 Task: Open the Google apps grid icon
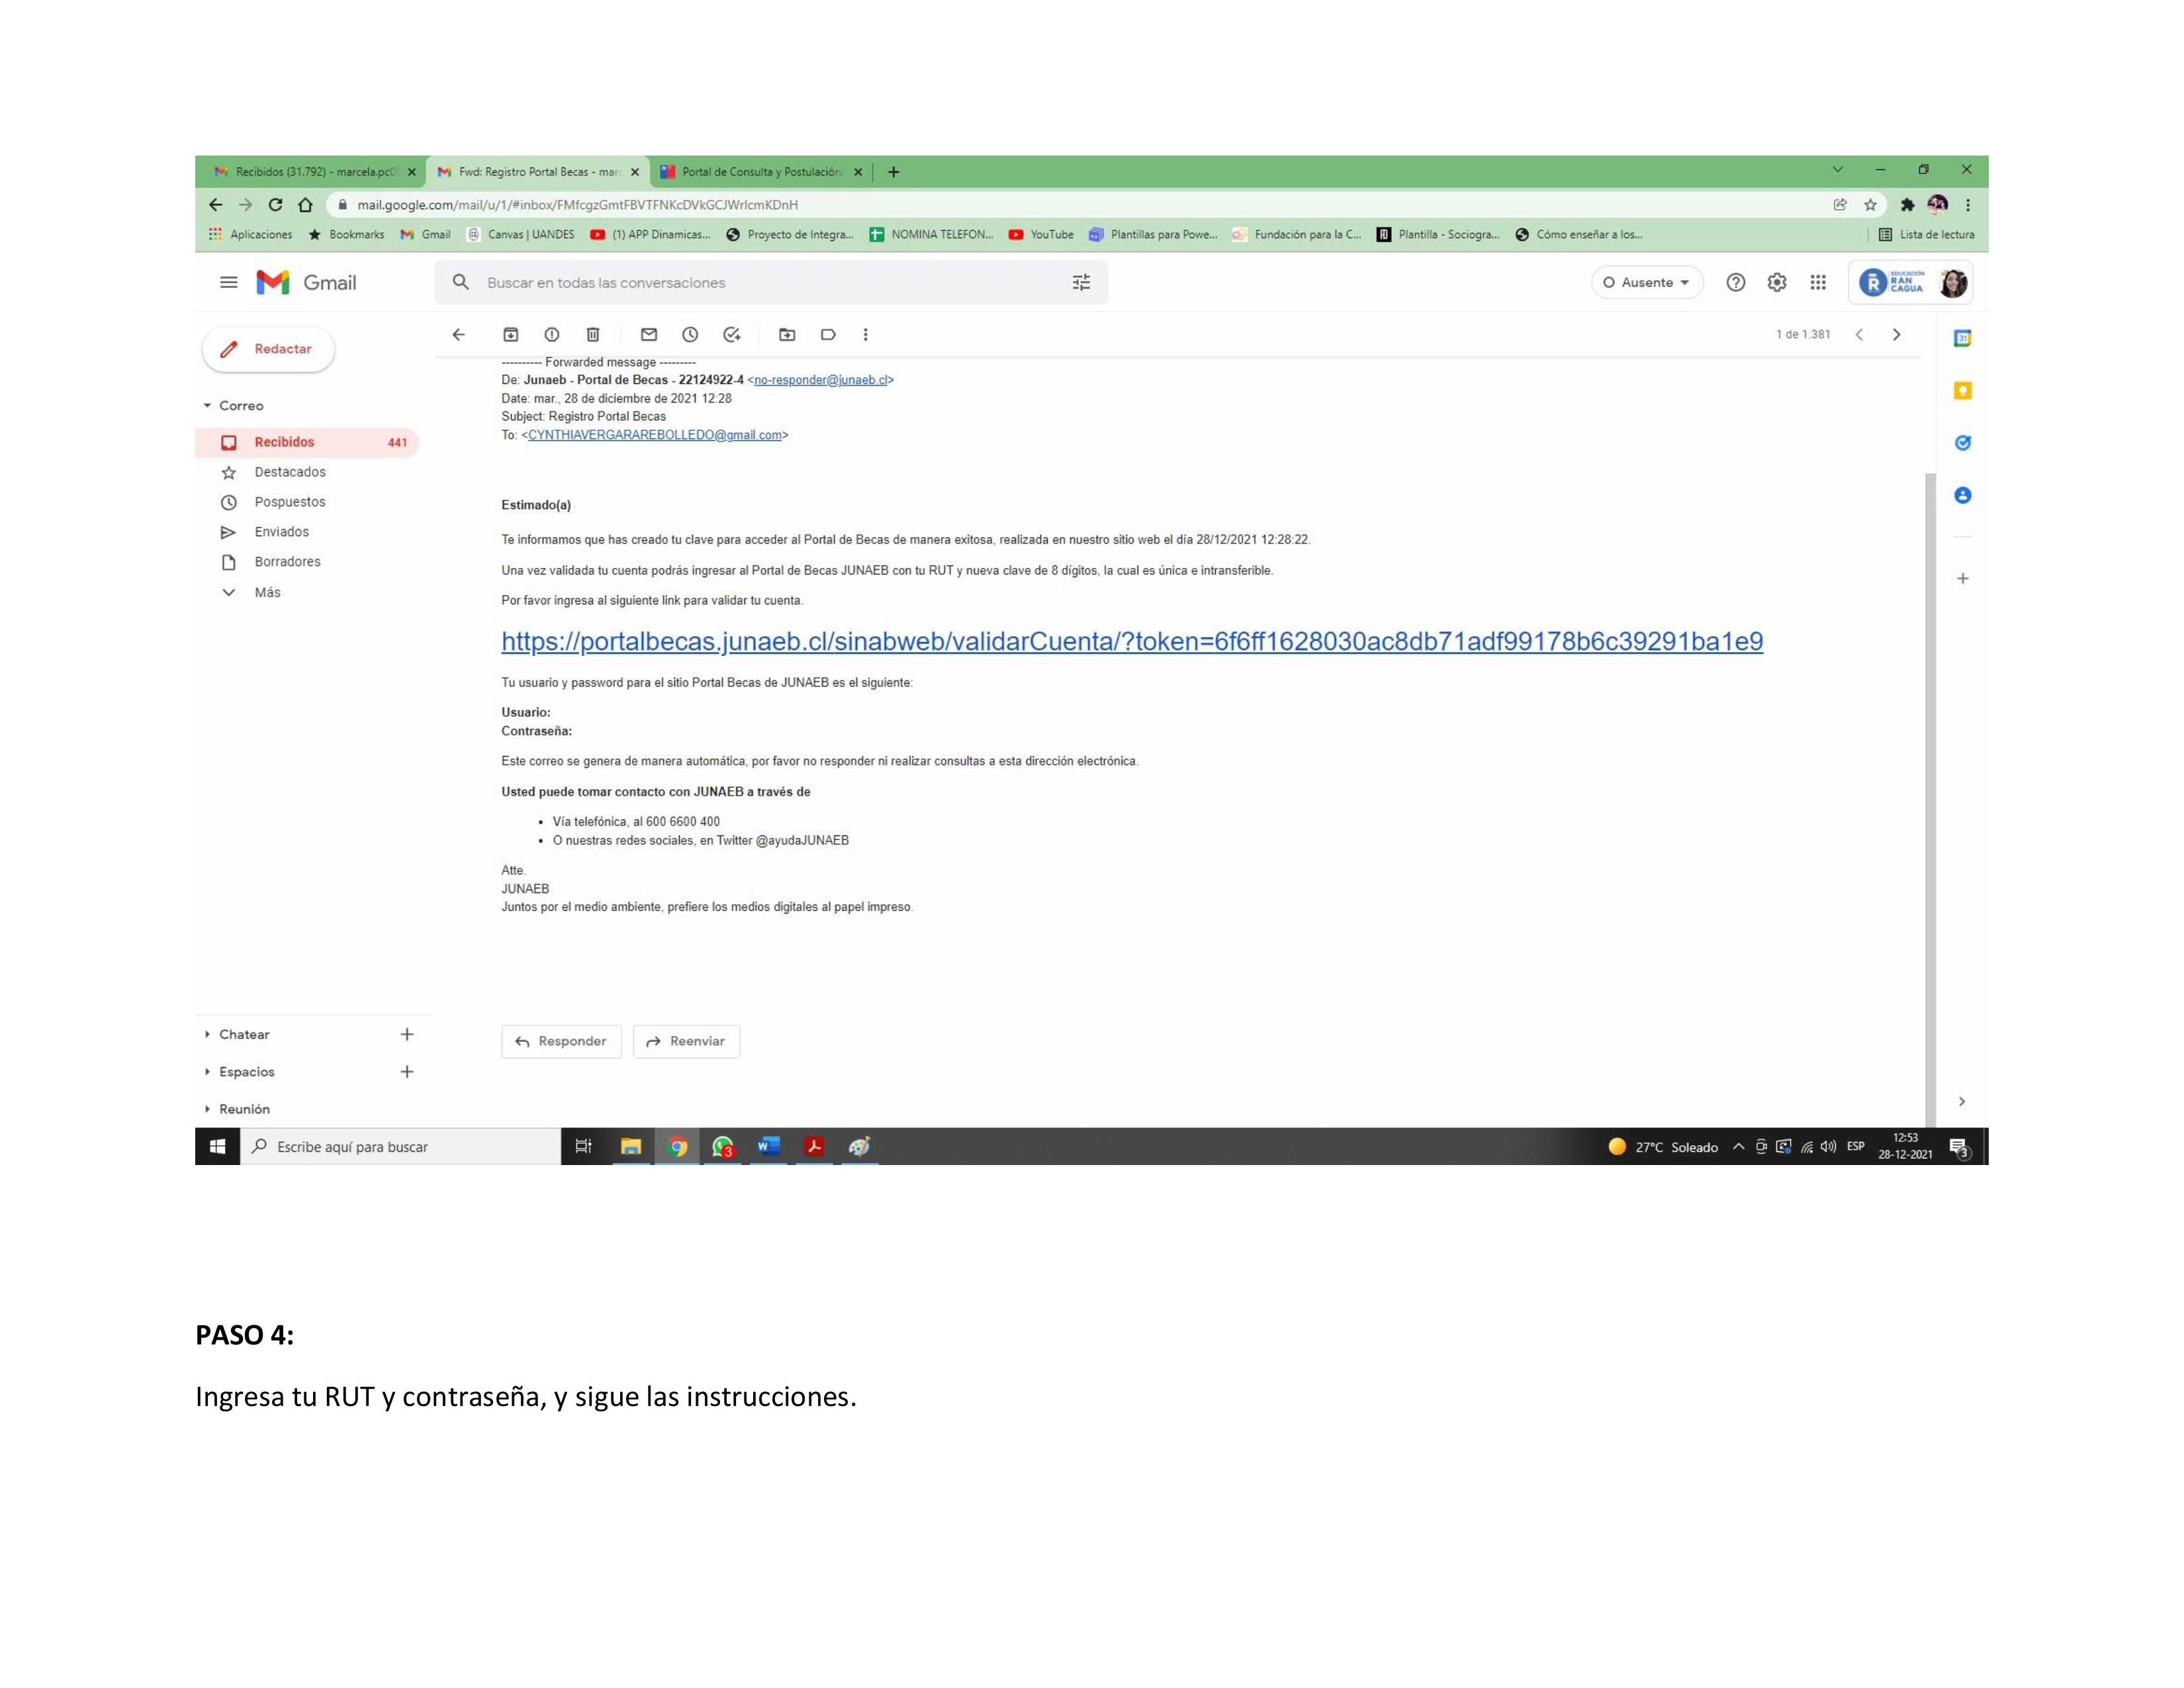click(x=1818, y=283)
